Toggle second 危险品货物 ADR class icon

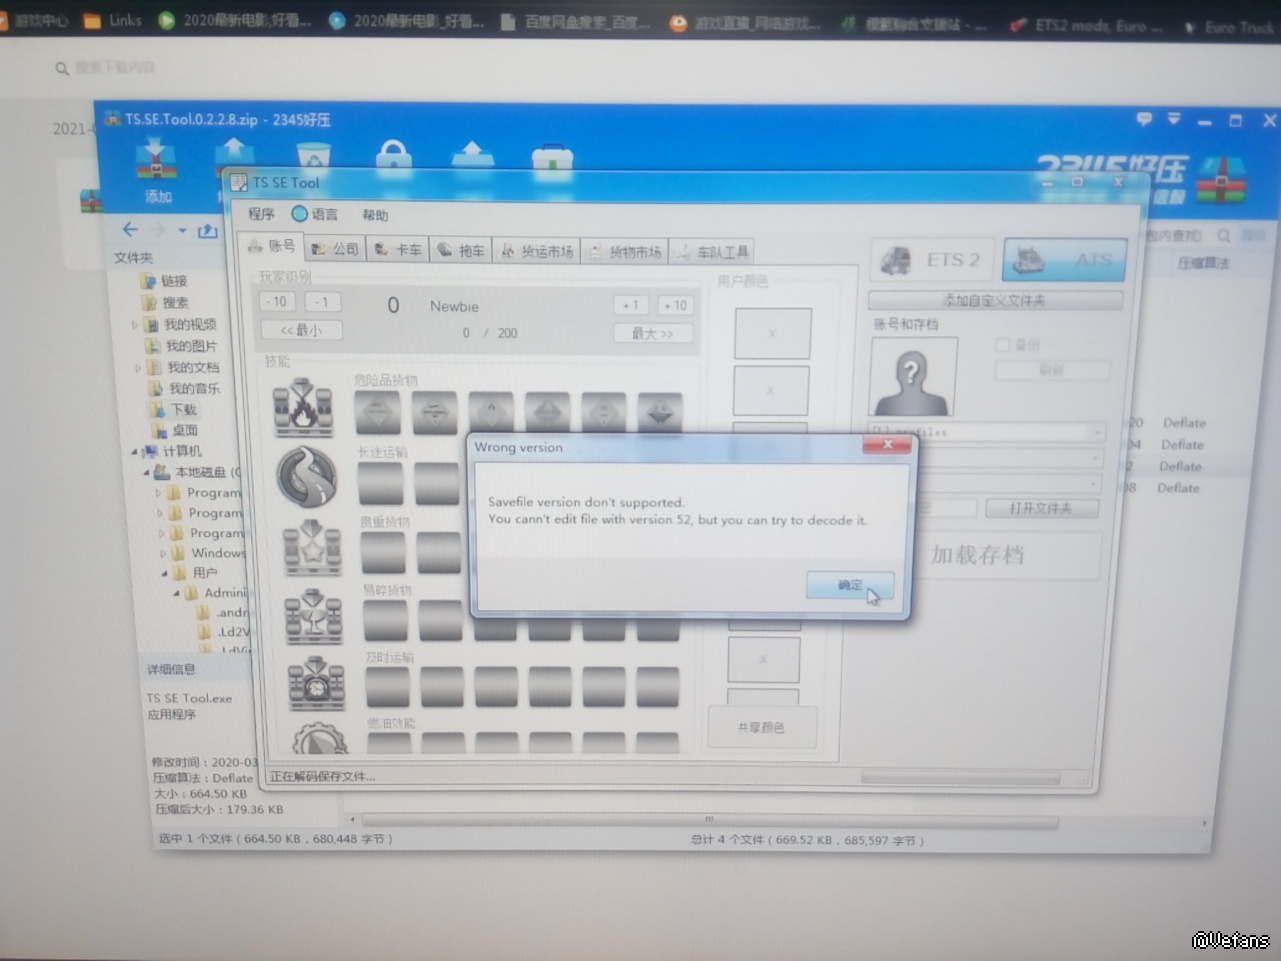pyautogui.click(x=435, y=412)
